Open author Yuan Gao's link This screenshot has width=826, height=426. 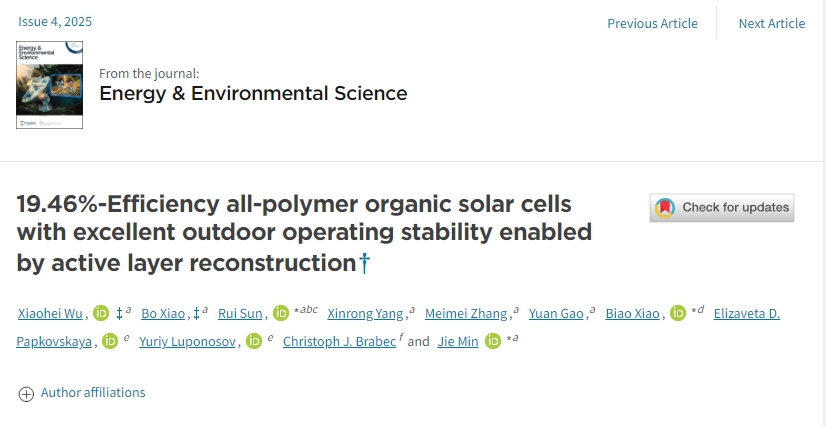(x=557, y=314)
